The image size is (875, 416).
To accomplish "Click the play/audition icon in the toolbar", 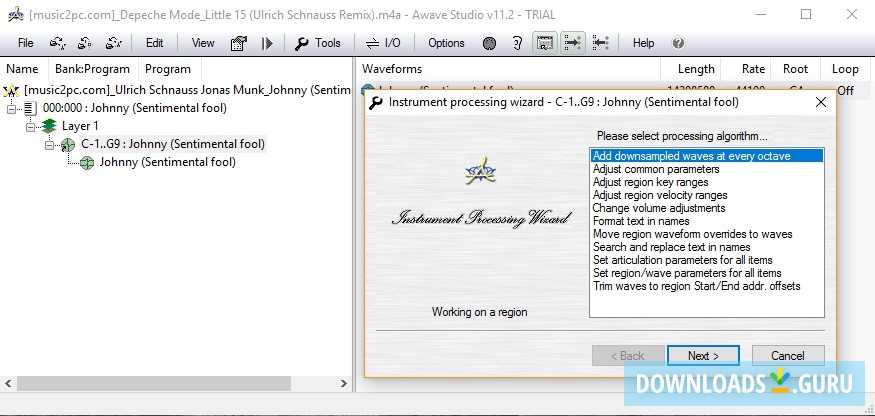I will [268, 43].
